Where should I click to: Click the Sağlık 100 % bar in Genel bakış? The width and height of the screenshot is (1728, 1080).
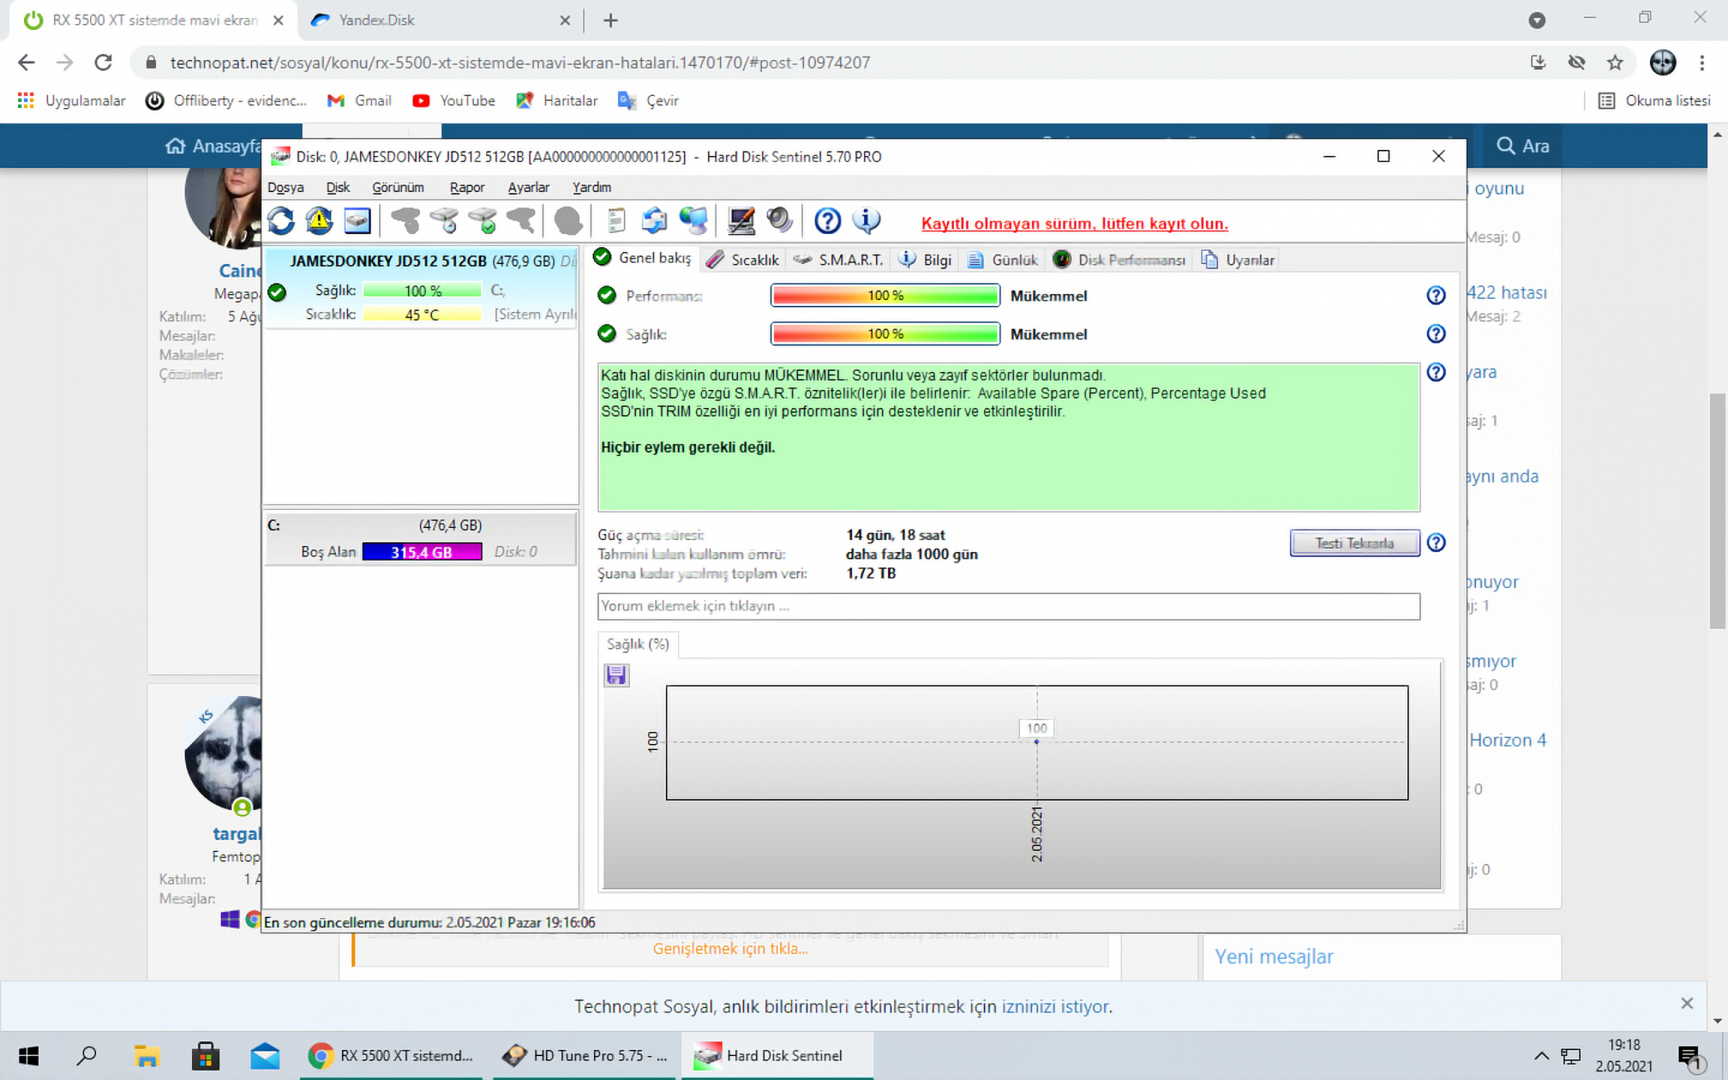coord(885,334)
